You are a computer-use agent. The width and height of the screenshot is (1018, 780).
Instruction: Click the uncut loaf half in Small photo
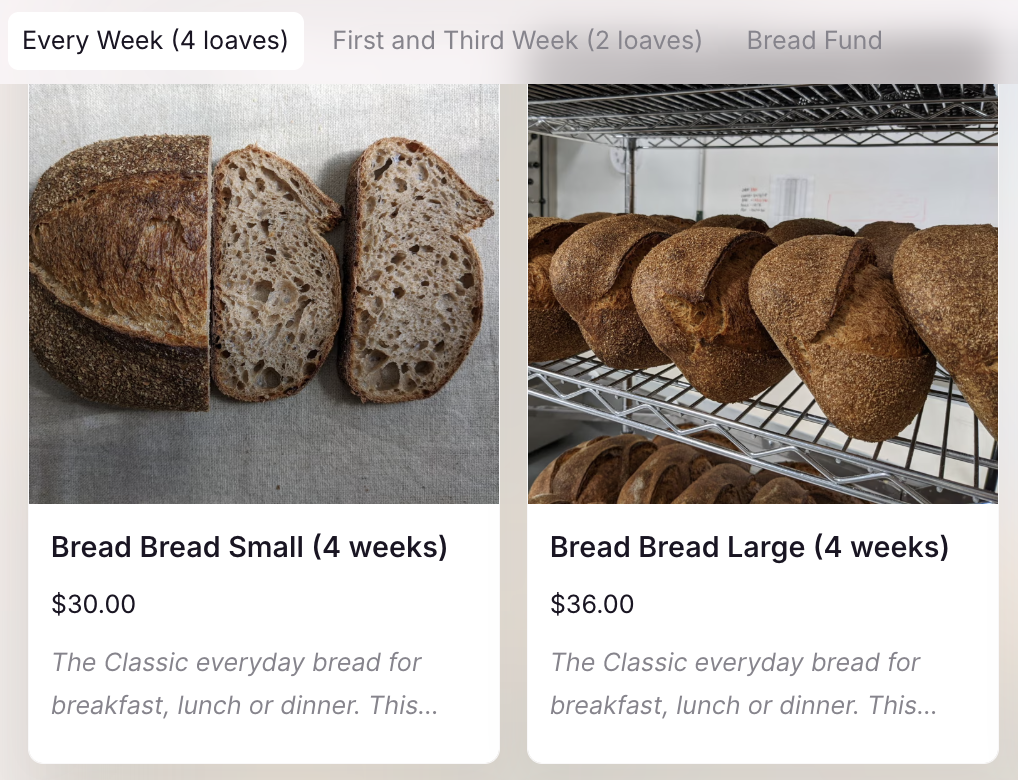point(119,270)
